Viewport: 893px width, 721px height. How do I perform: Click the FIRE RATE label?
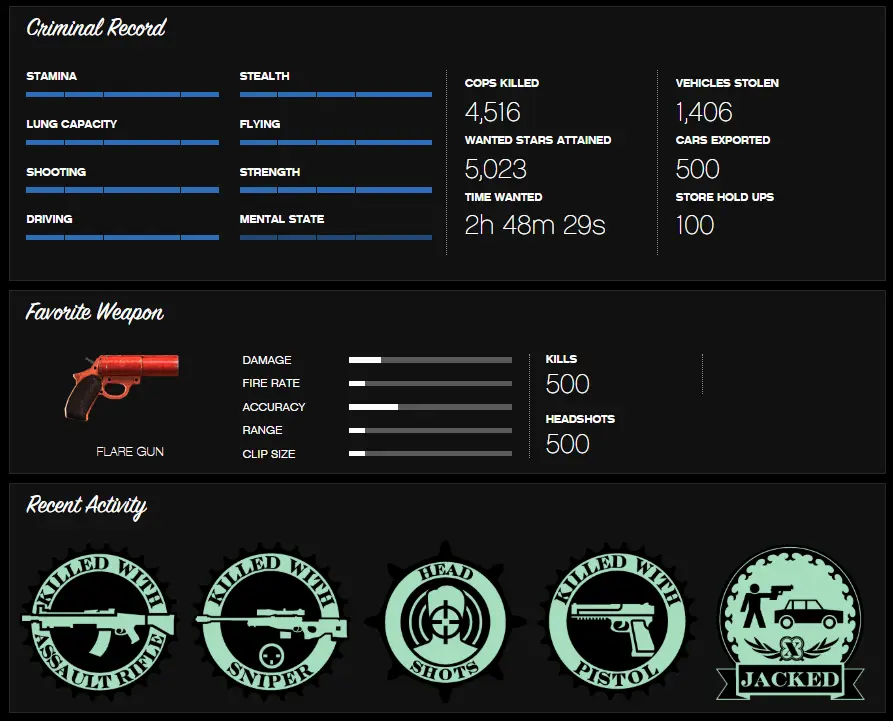click(x=271, y=383)
